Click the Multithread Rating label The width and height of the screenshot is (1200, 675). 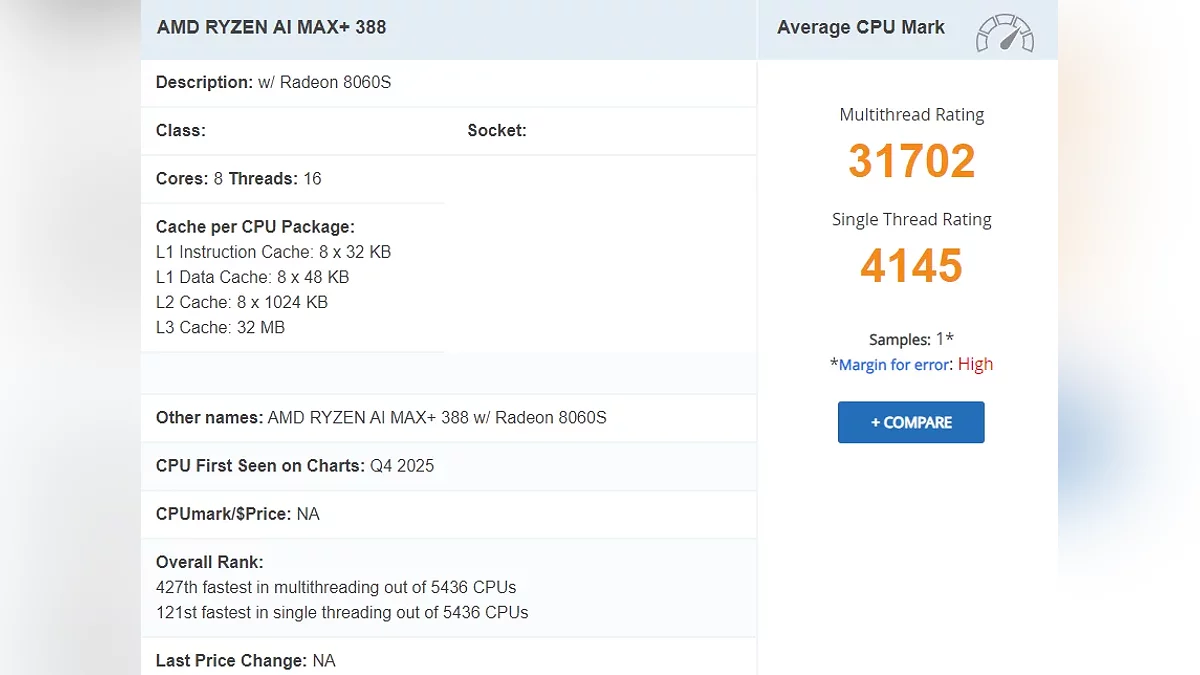point(911,115)
